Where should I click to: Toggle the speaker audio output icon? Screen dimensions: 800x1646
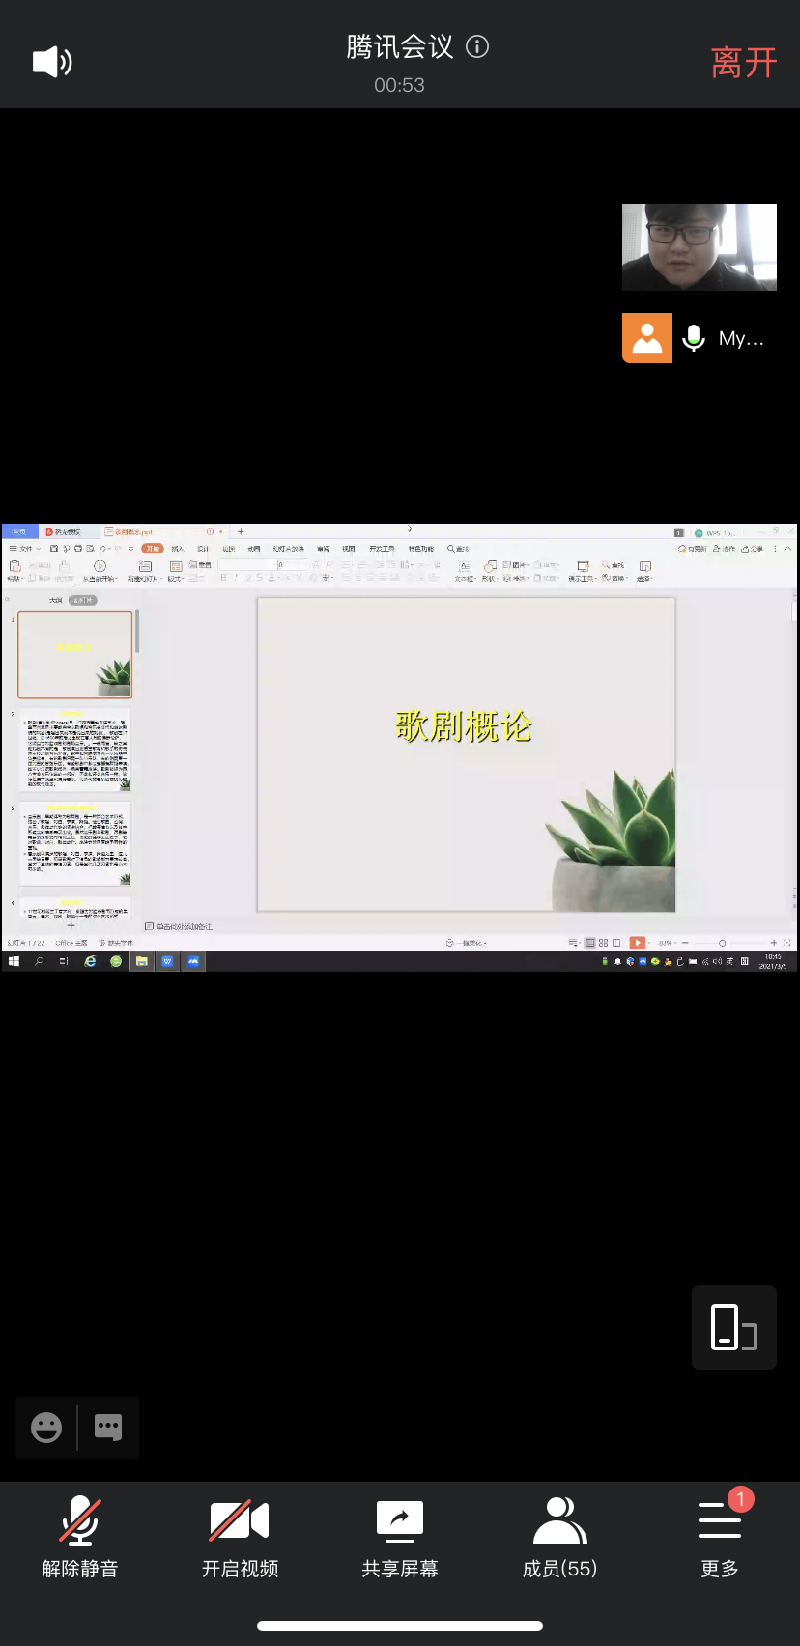point(52,62)
